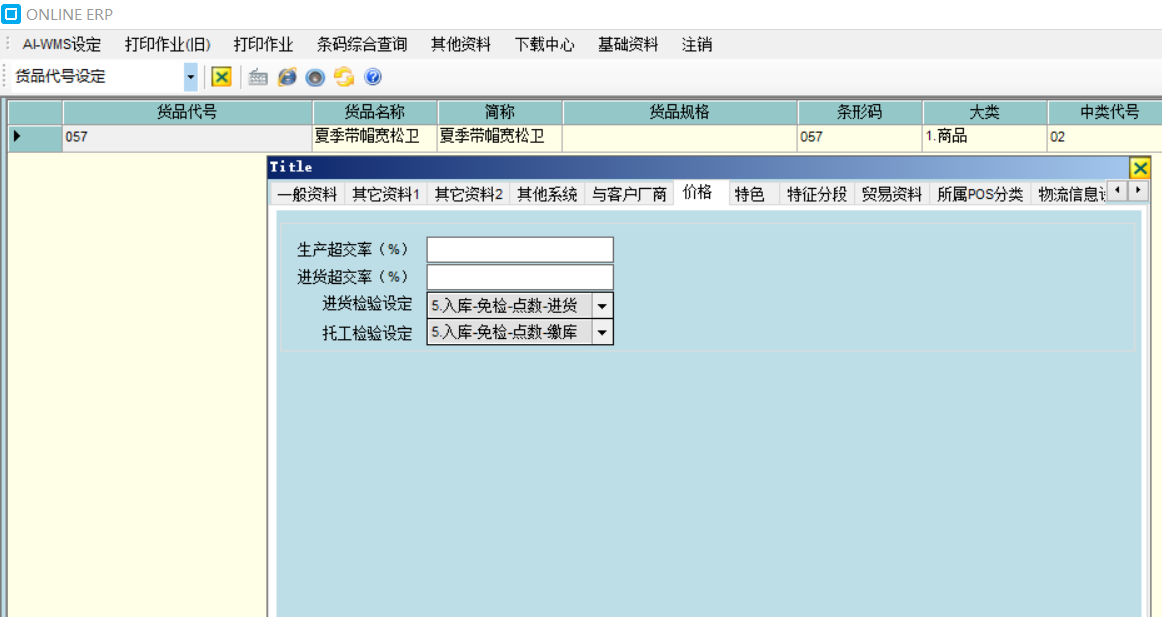Image resolution: width=1162 pixels, height=617 pixels.
Task: Expand the 货品代号设定 dropdown
Action: coord(190,77)
